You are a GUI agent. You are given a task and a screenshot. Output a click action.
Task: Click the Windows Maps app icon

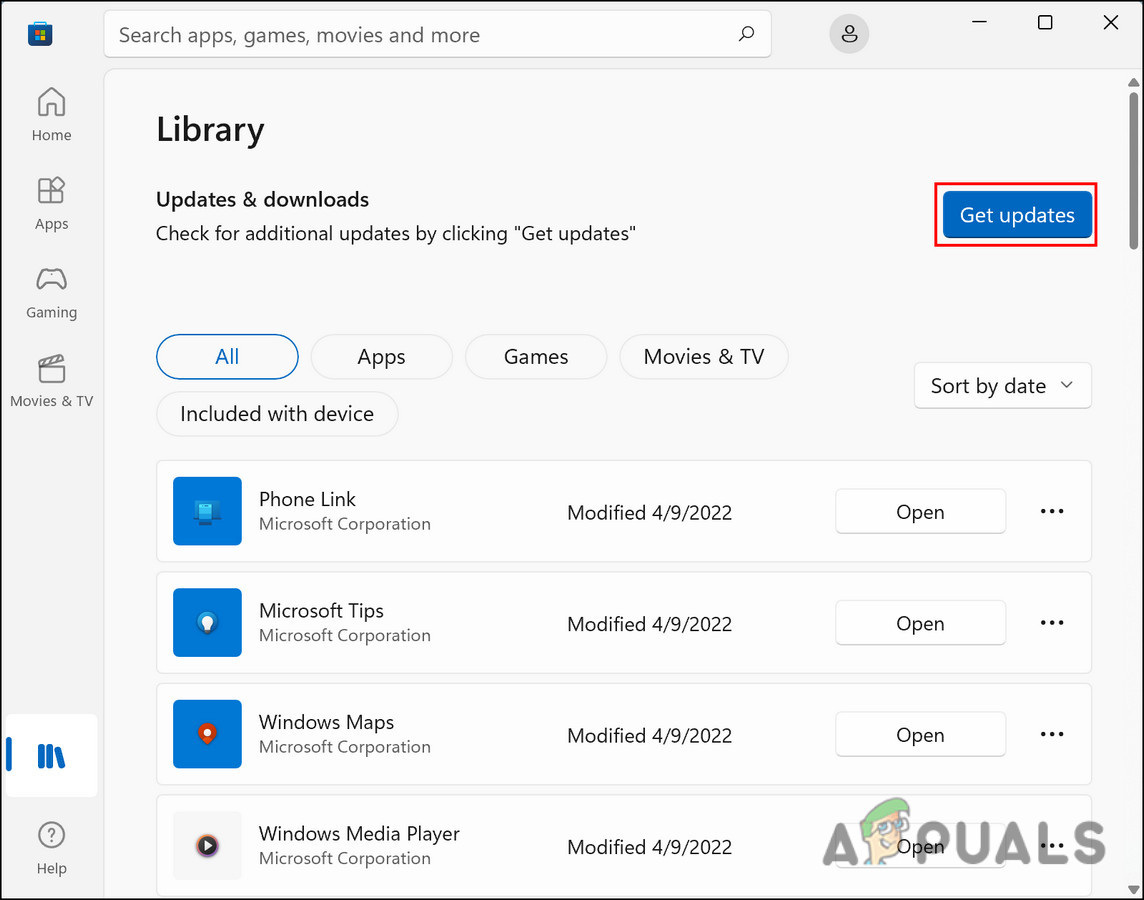point(207,734)
